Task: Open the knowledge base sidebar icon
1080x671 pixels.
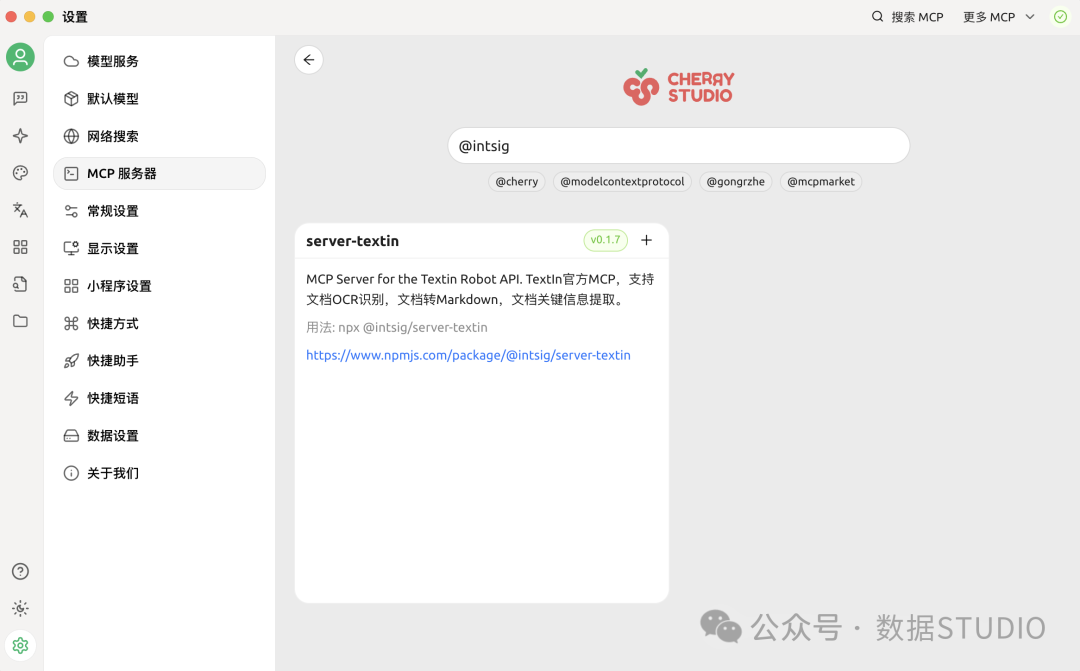Action: click(21, 284)
